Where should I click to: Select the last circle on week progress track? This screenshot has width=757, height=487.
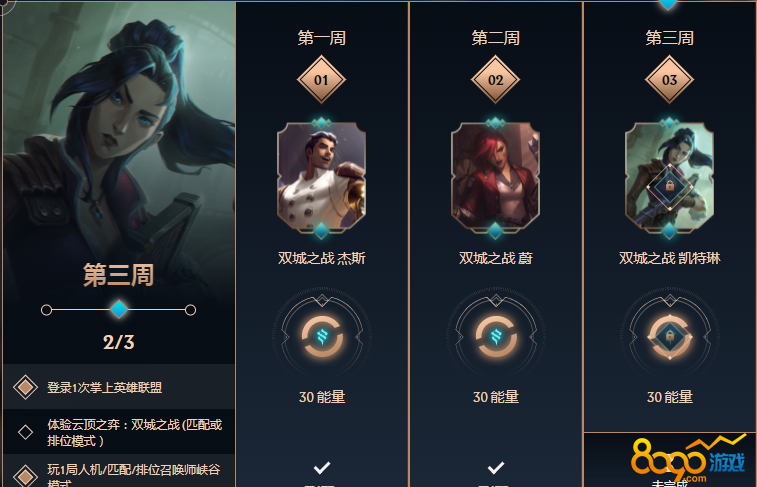coord(190,310)
